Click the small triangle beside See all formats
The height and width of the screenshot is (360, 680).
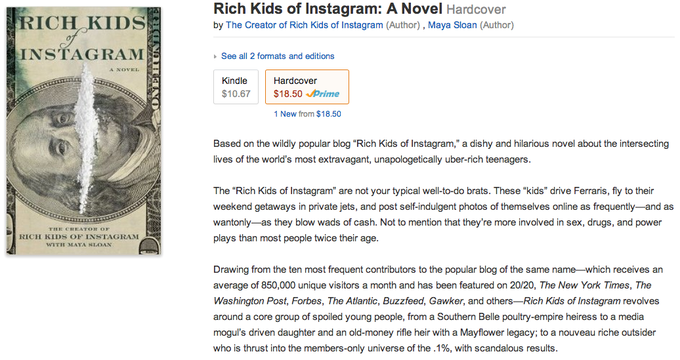215,56
